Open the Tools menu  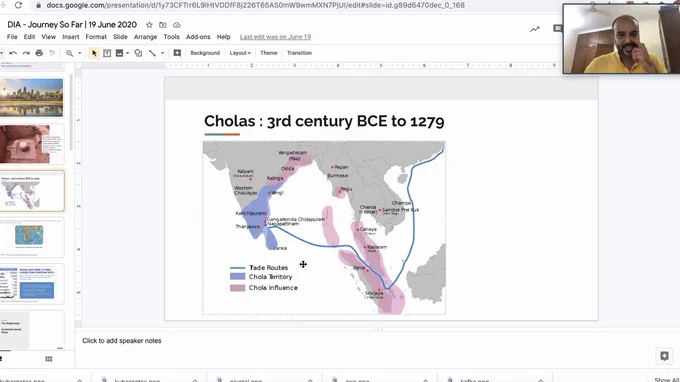tap(171, 37)
